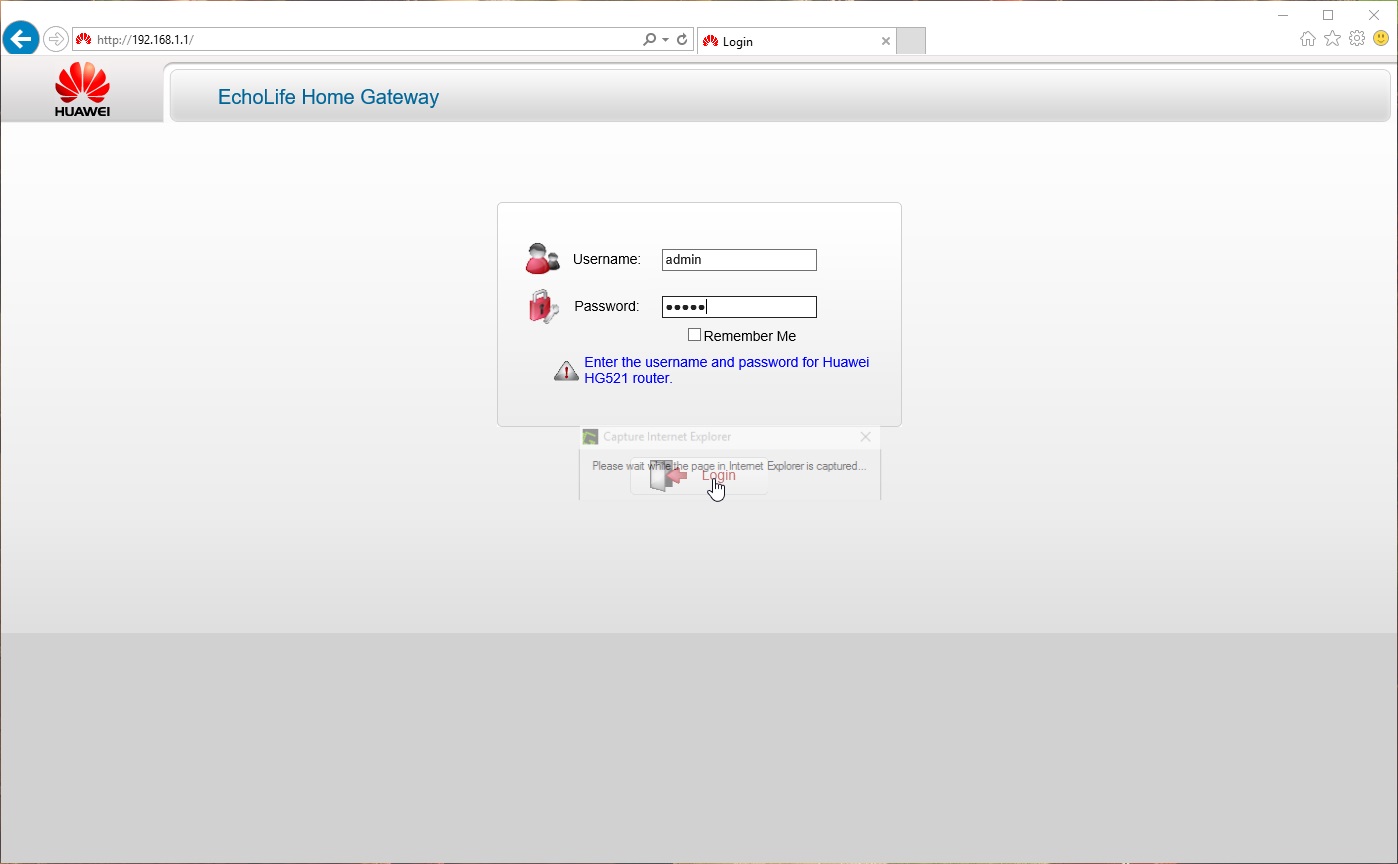Screen dimensions: 1398x864
Task: Click the warning triangle icon
Action: 566,371
